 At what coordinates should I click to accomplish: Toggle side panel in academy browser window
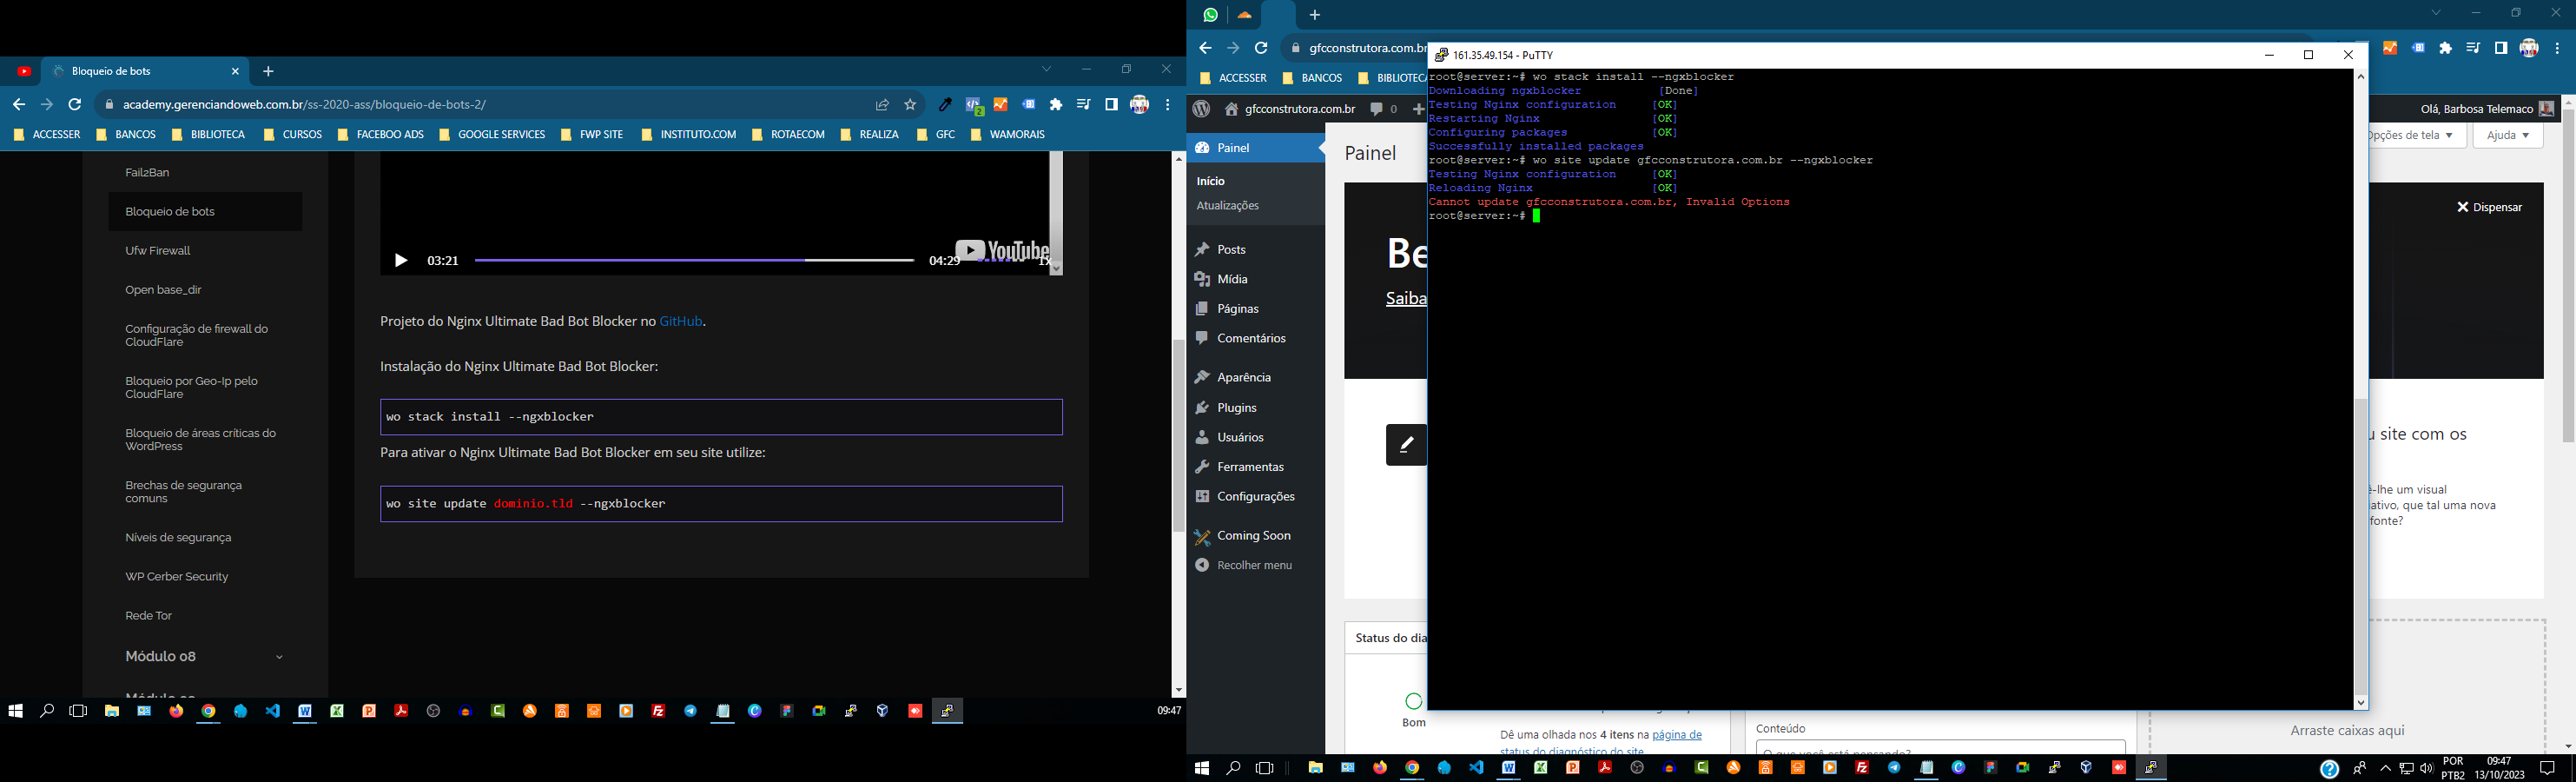click(1111, 104)
